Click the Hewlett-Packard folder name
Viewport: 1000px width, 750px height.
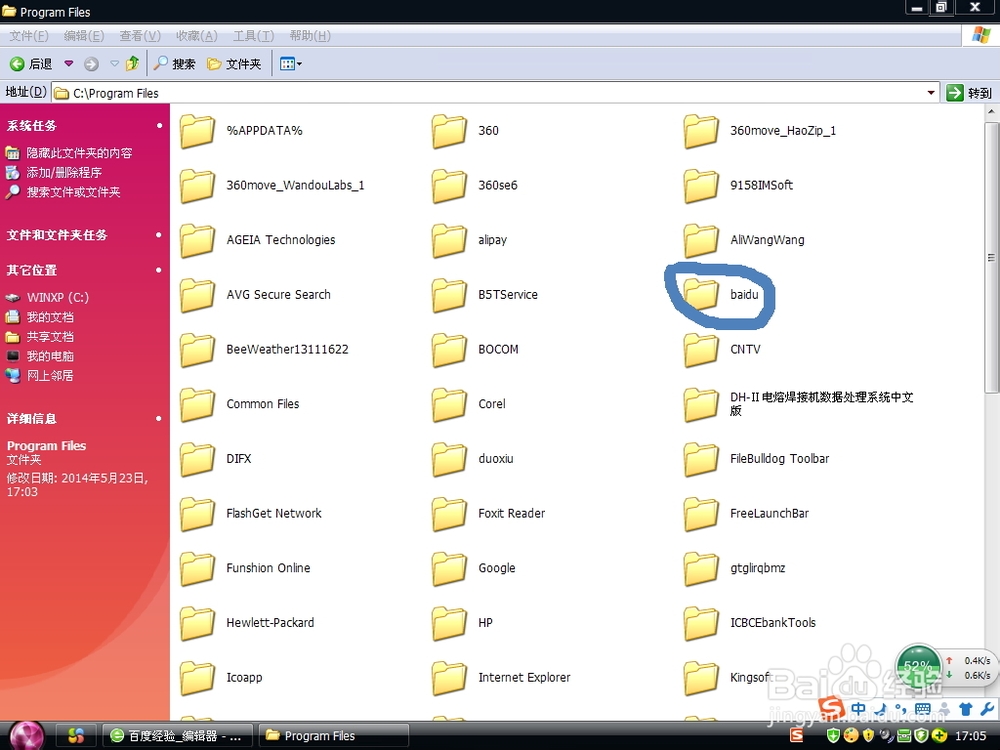270,622
